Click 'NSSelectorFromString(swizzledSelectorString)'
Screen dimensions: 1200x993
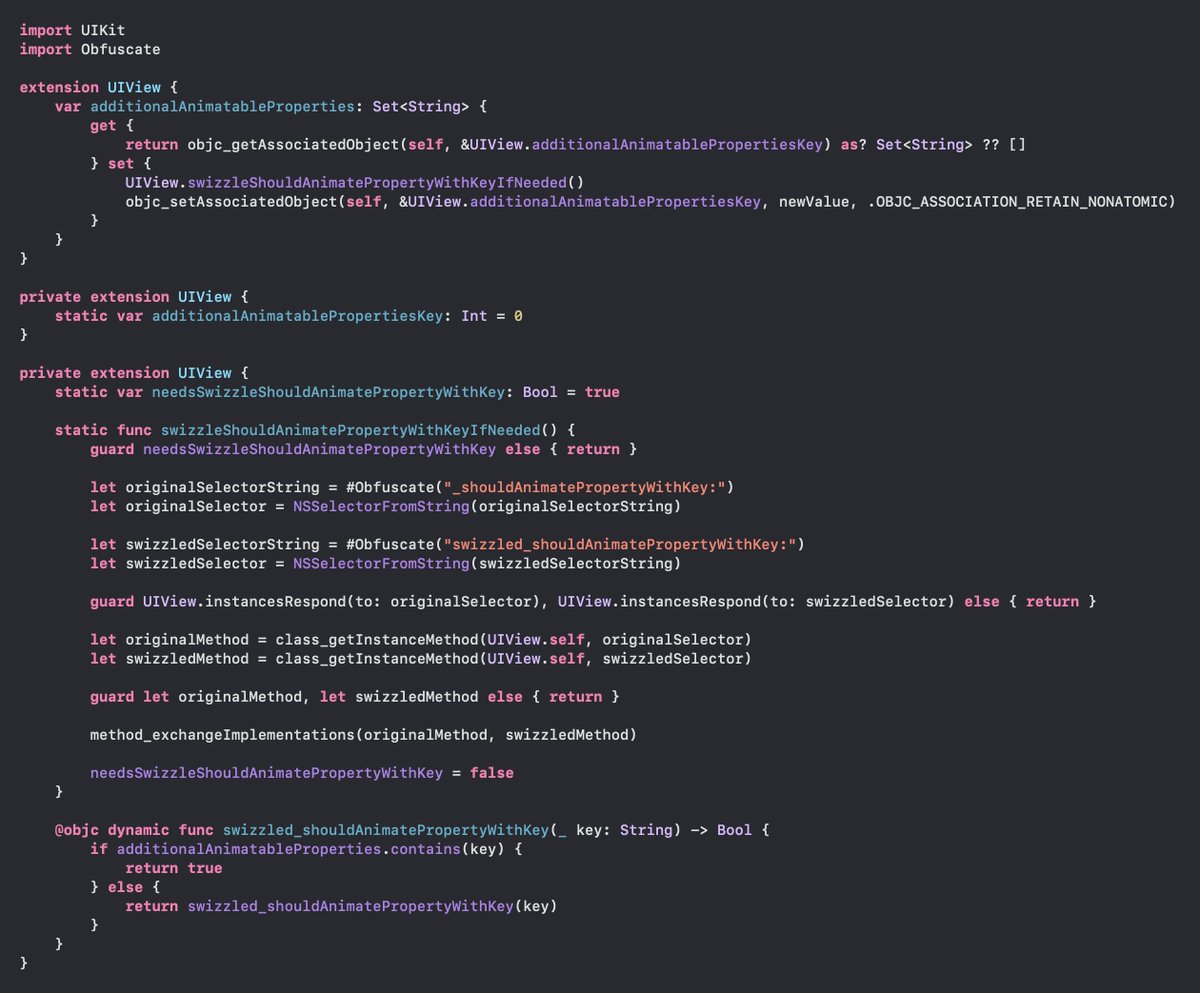tap(488, 563)
